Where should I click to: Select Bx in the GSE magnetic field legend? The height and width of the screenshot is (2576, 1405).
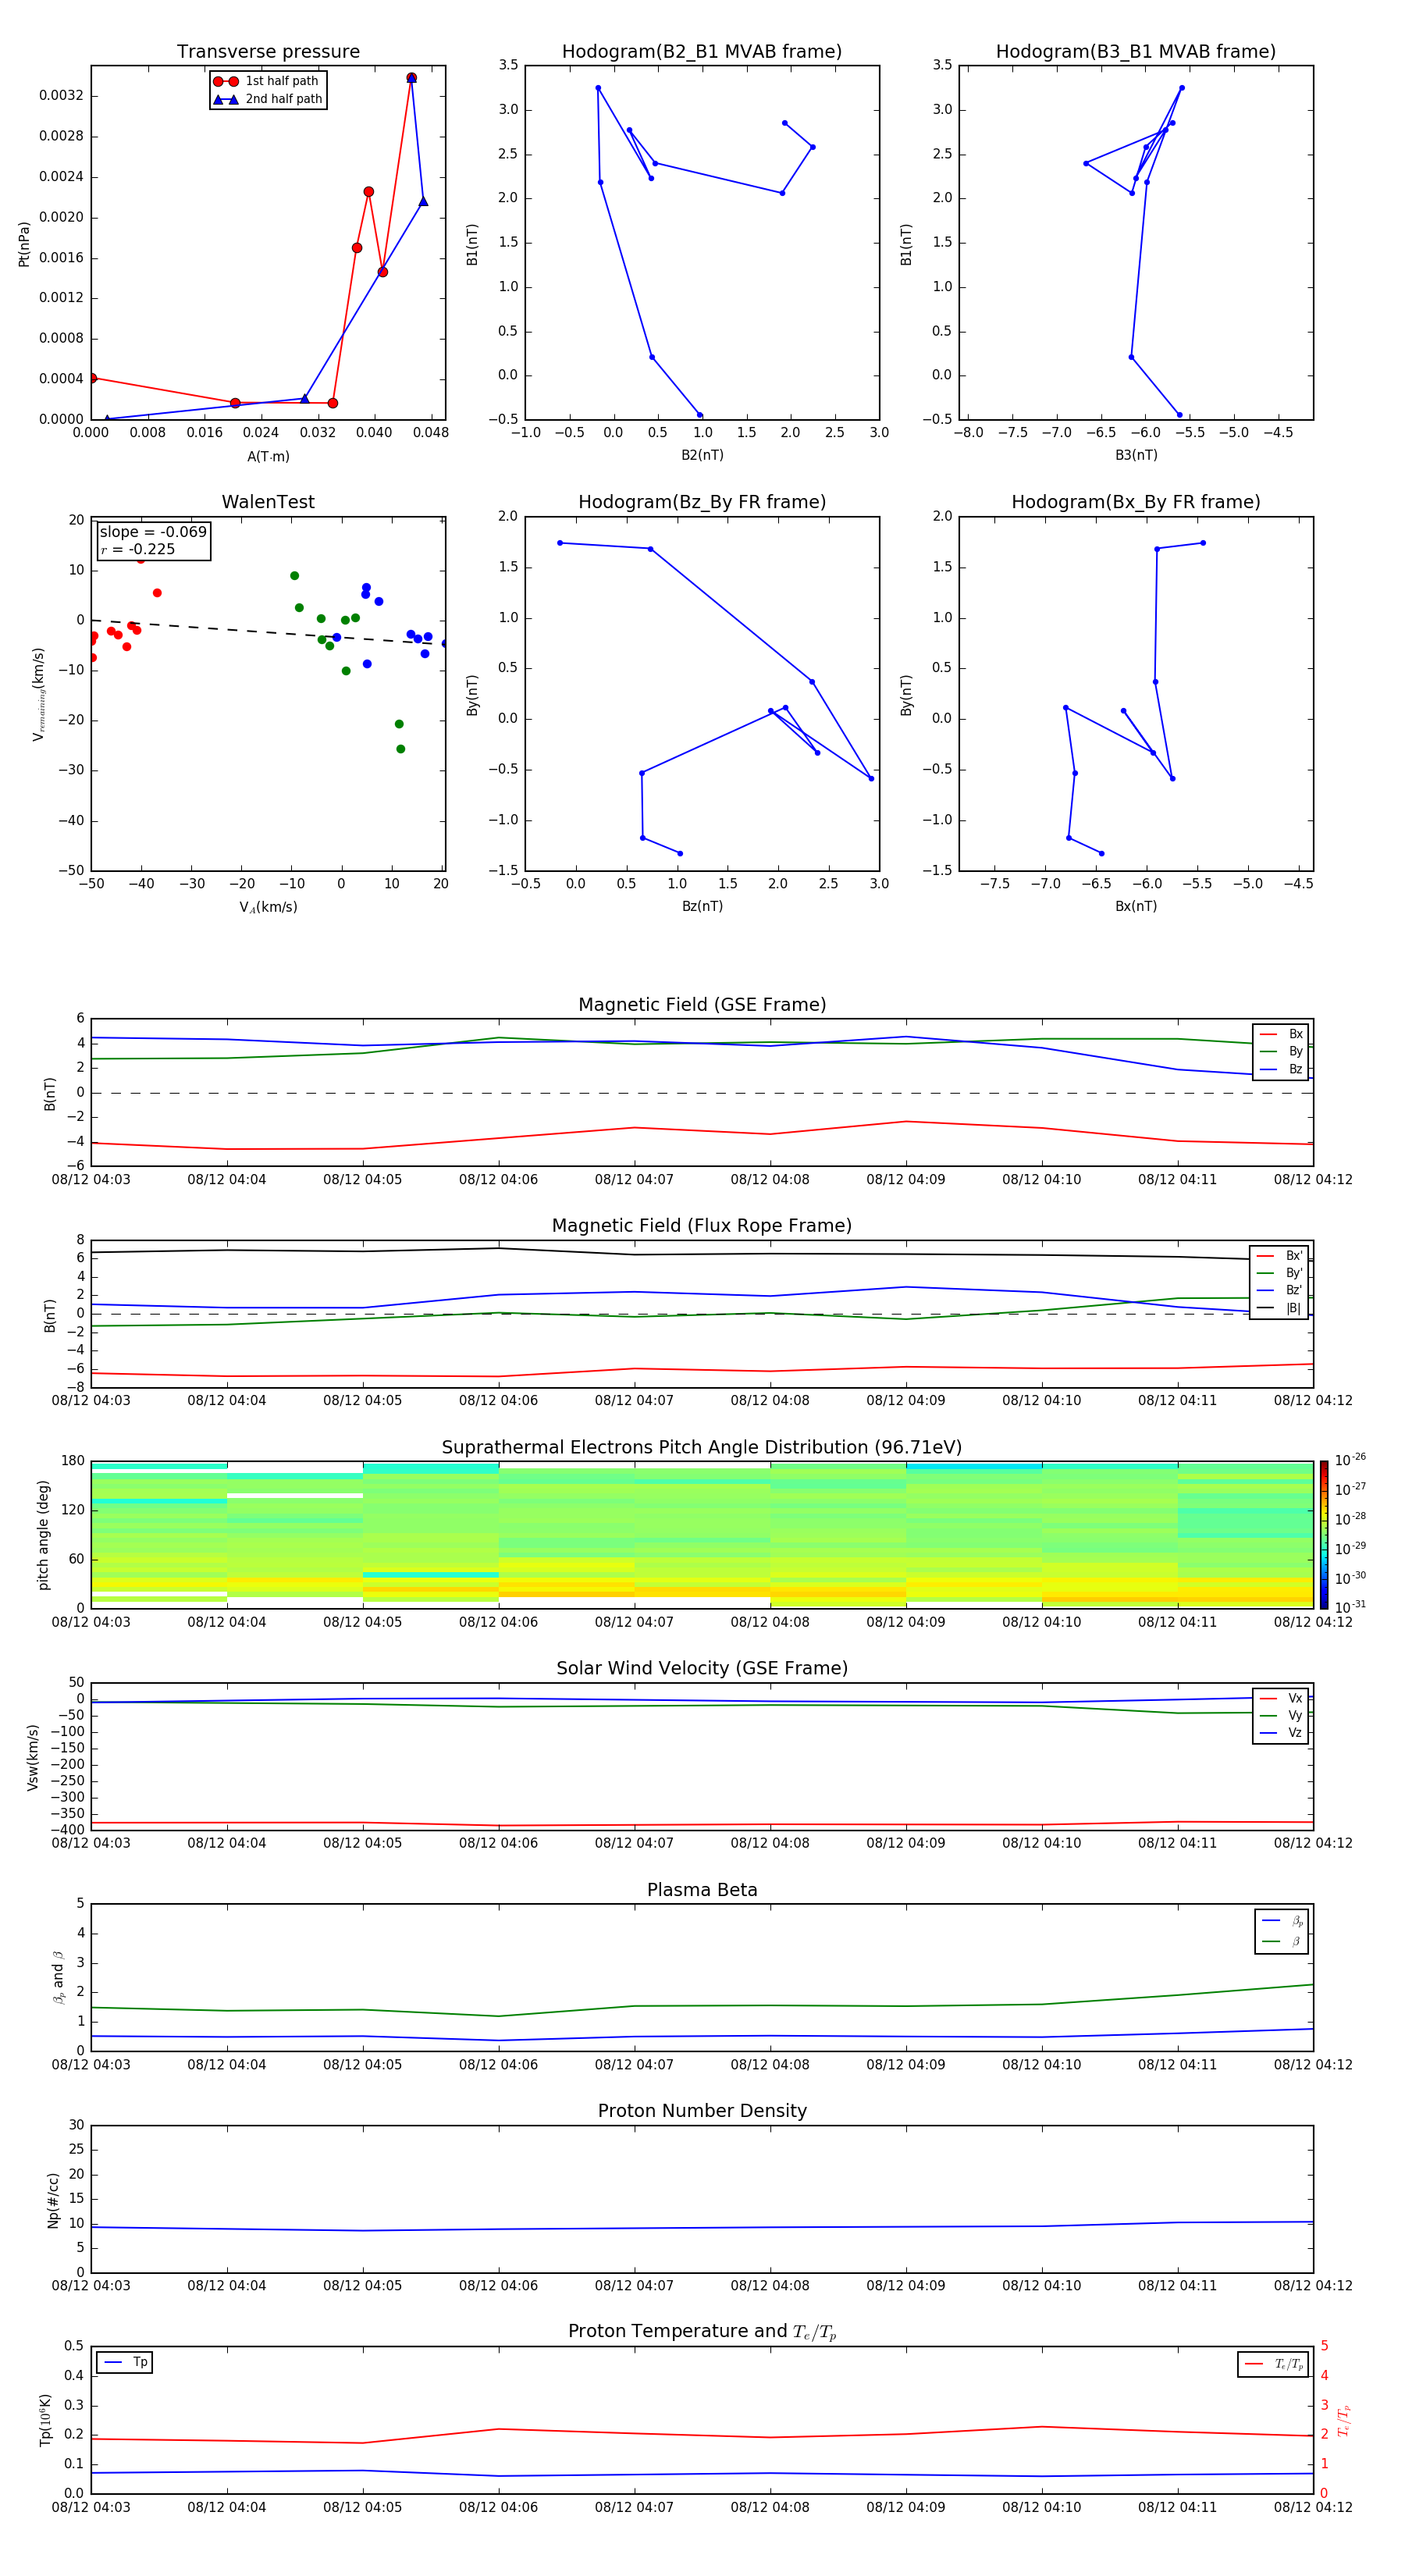click(1281, 1034)
